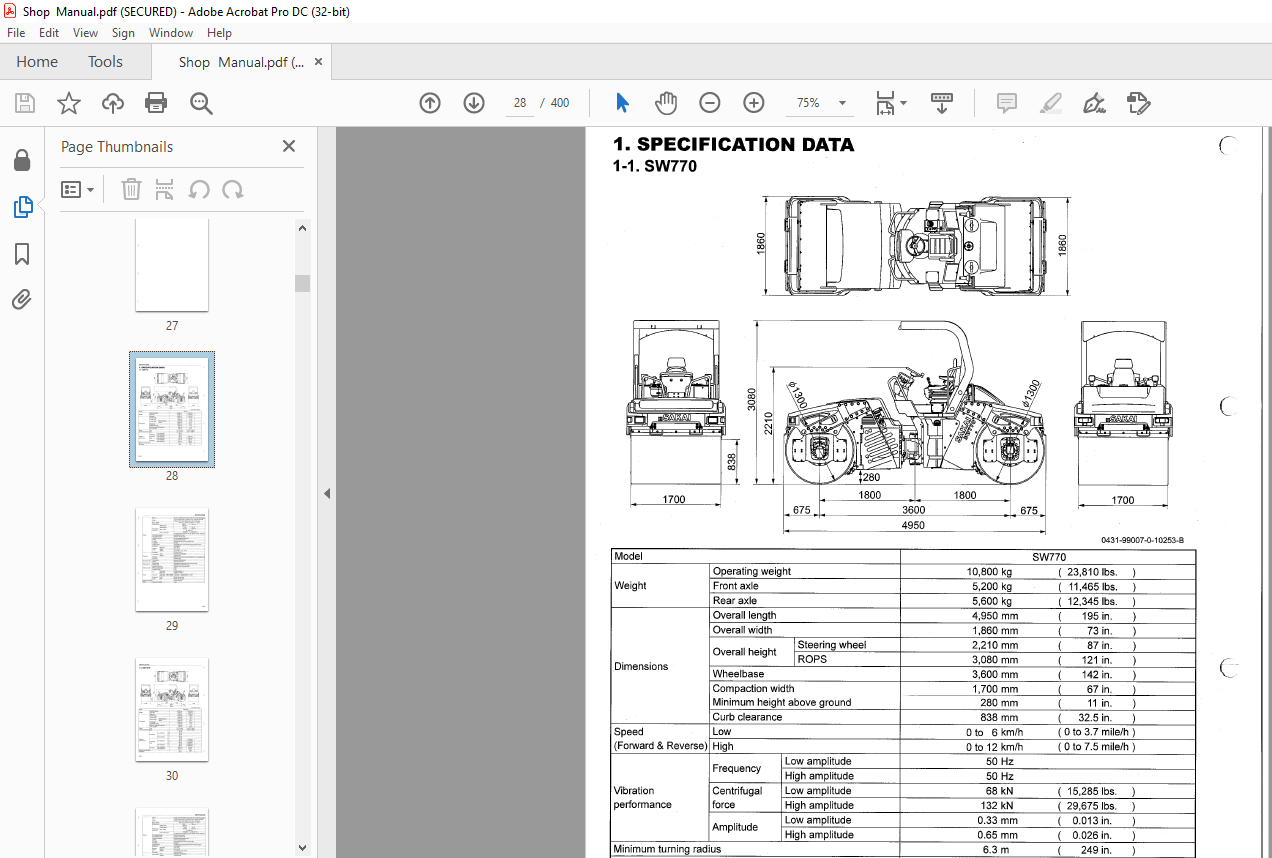The image size is (1272, 858).
Task: Select page 27 thumbnail
Action: pyautogui.click(x=172, y=265)
